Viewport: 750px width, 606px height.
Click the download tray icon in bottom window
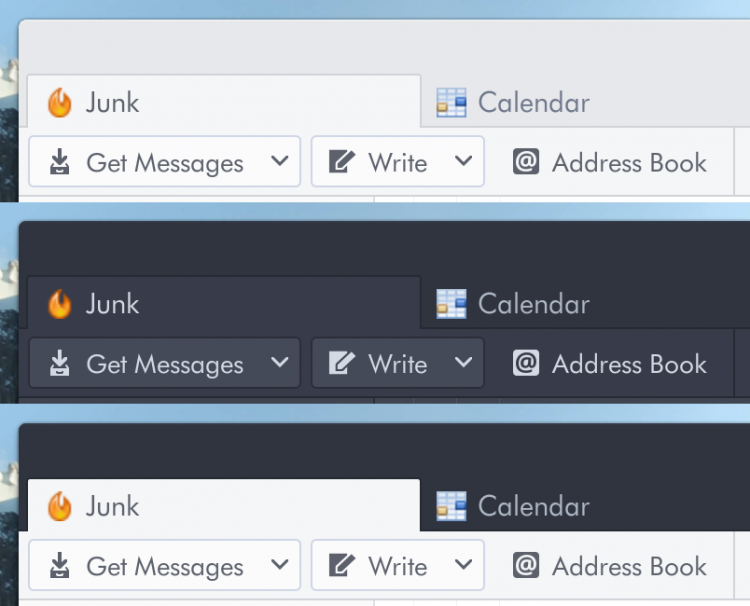60,565
